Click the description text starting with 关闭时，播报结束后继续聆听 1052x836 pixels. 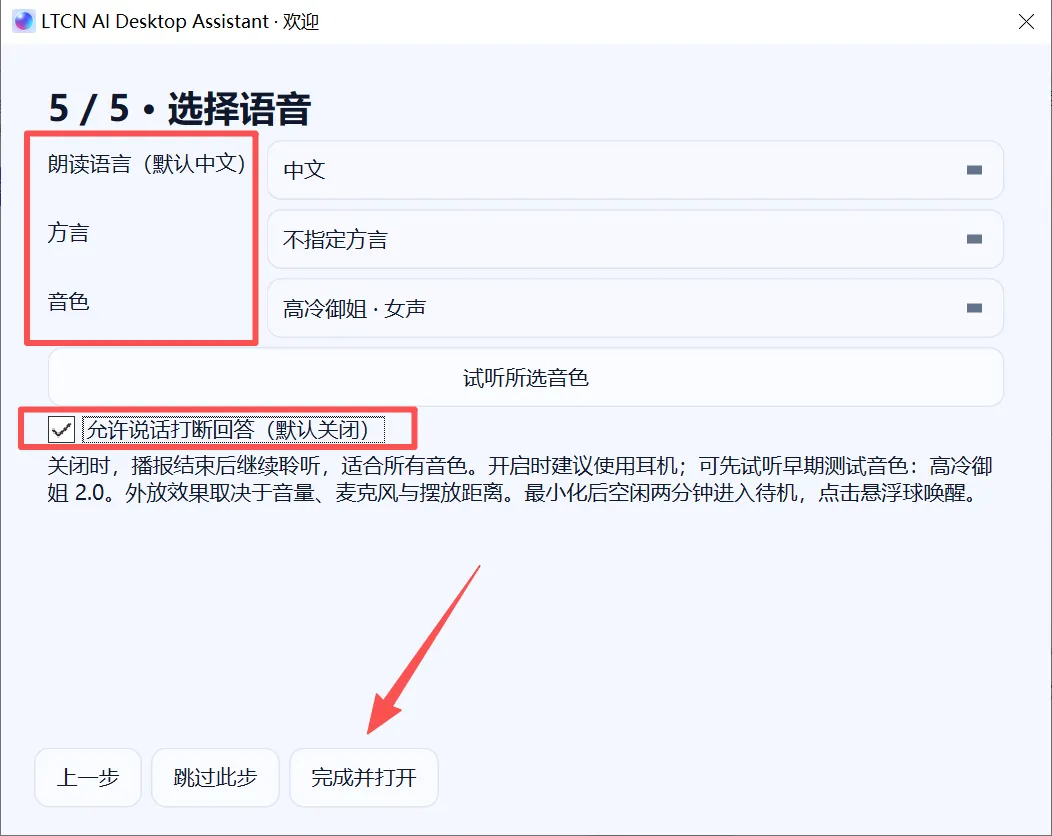point(519,479)
